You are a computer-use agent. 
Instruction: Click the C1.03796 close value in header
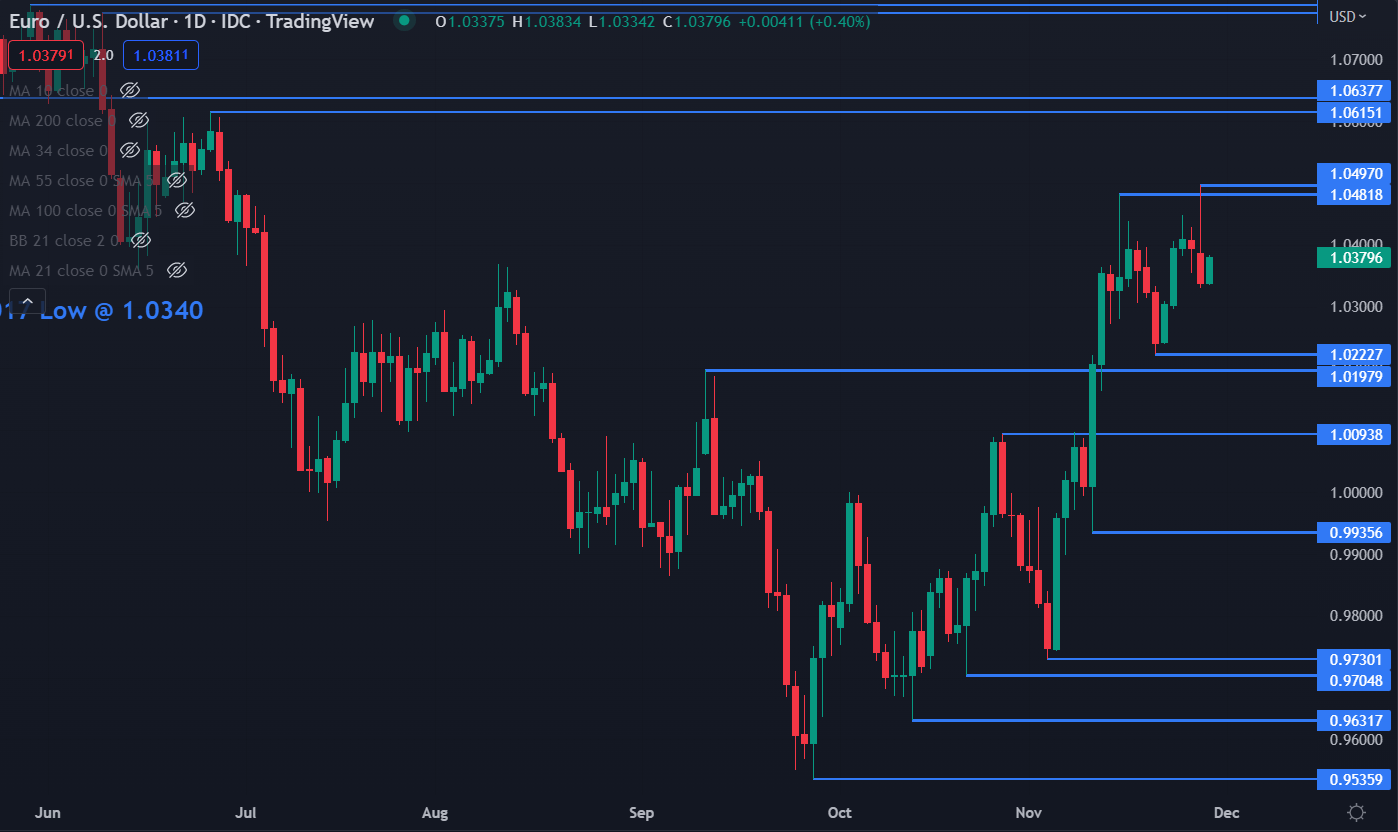click(697, 21)
